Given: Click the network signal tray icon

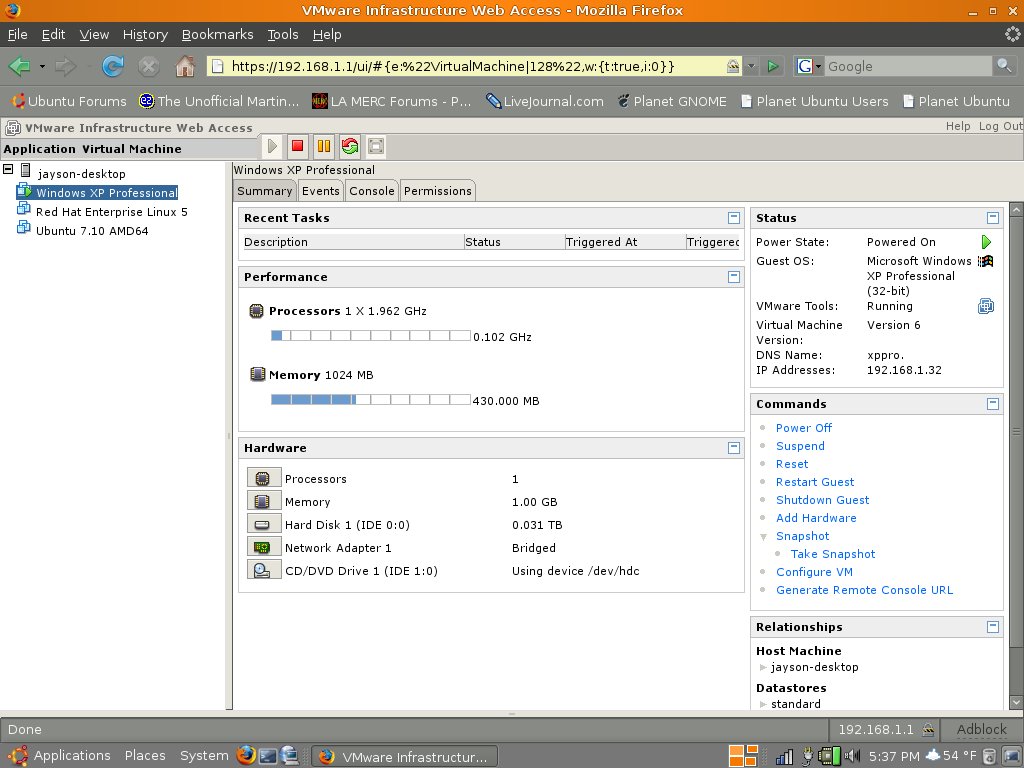Looking at the screenshot, I should pyautogui.click(x=784, y=757).
